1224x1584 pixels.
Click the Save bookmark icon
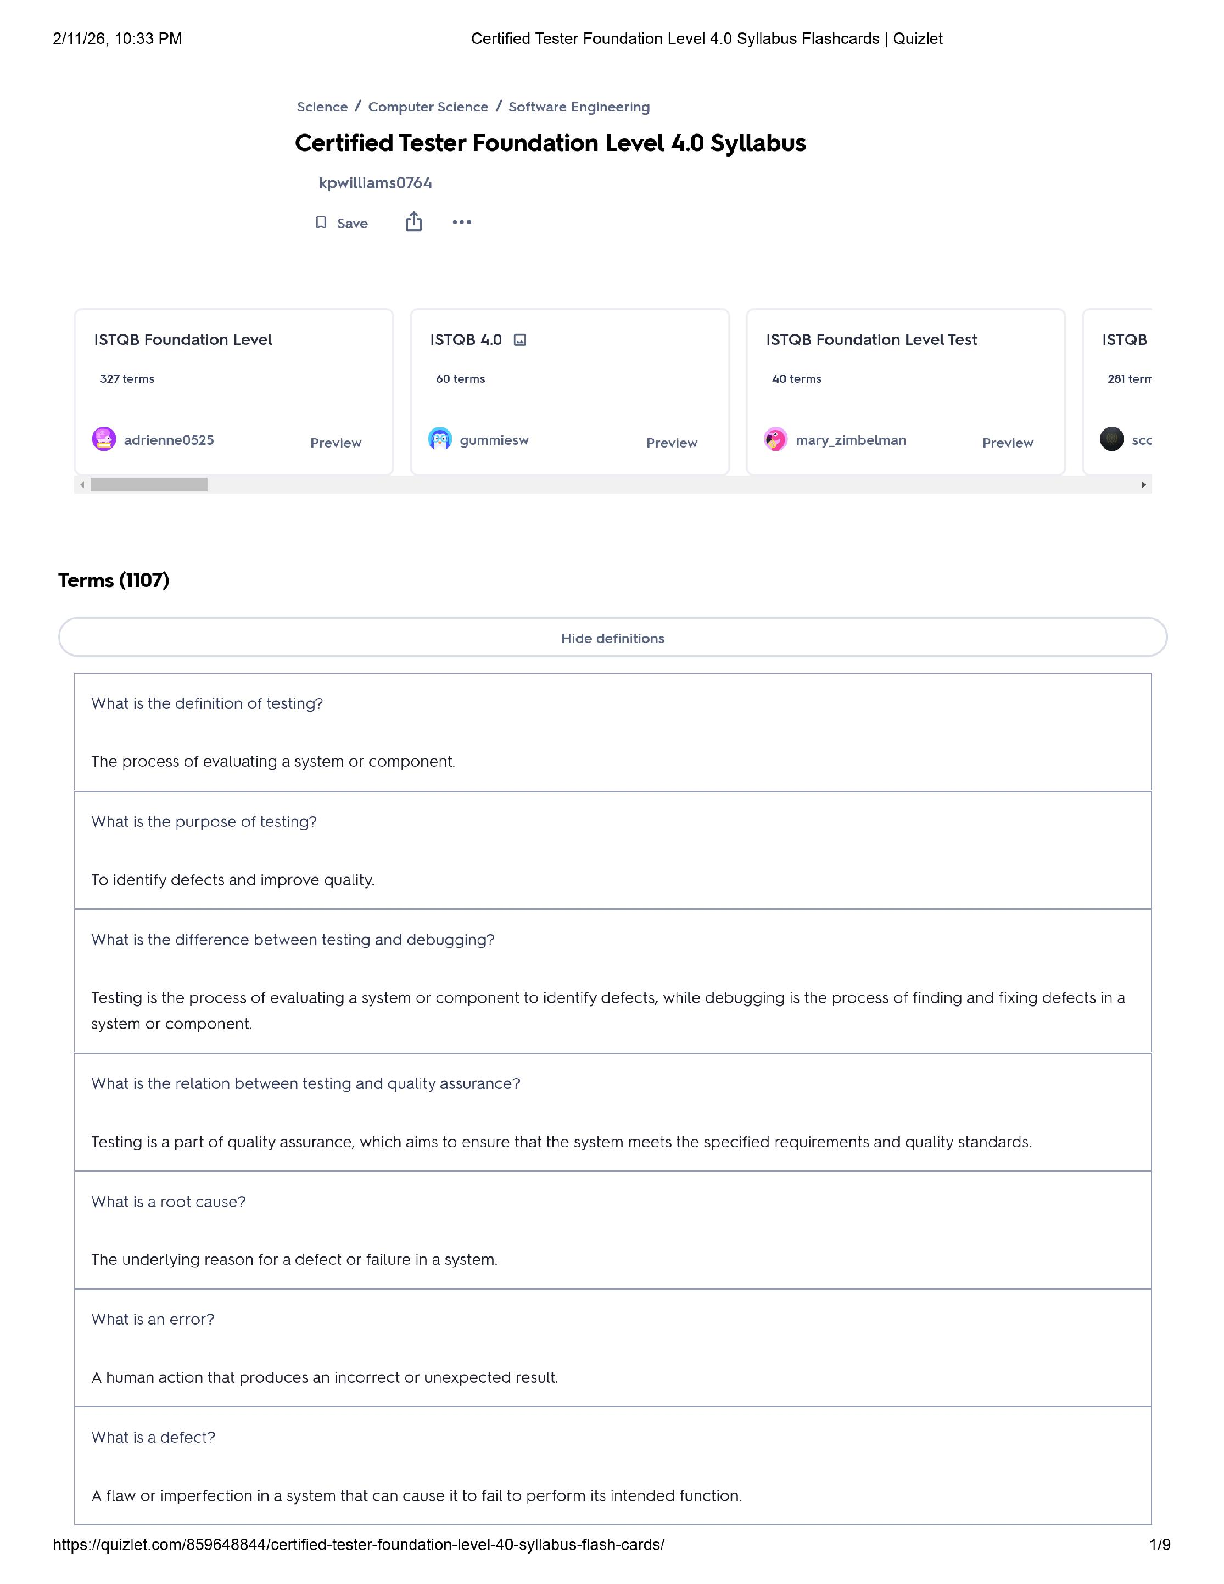[321, 223]
